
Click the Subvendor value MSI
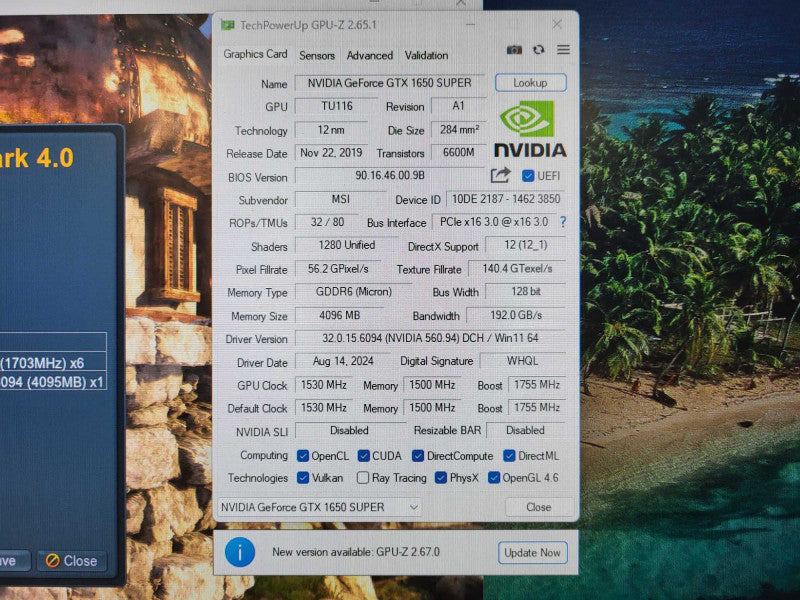click(340, 199)
